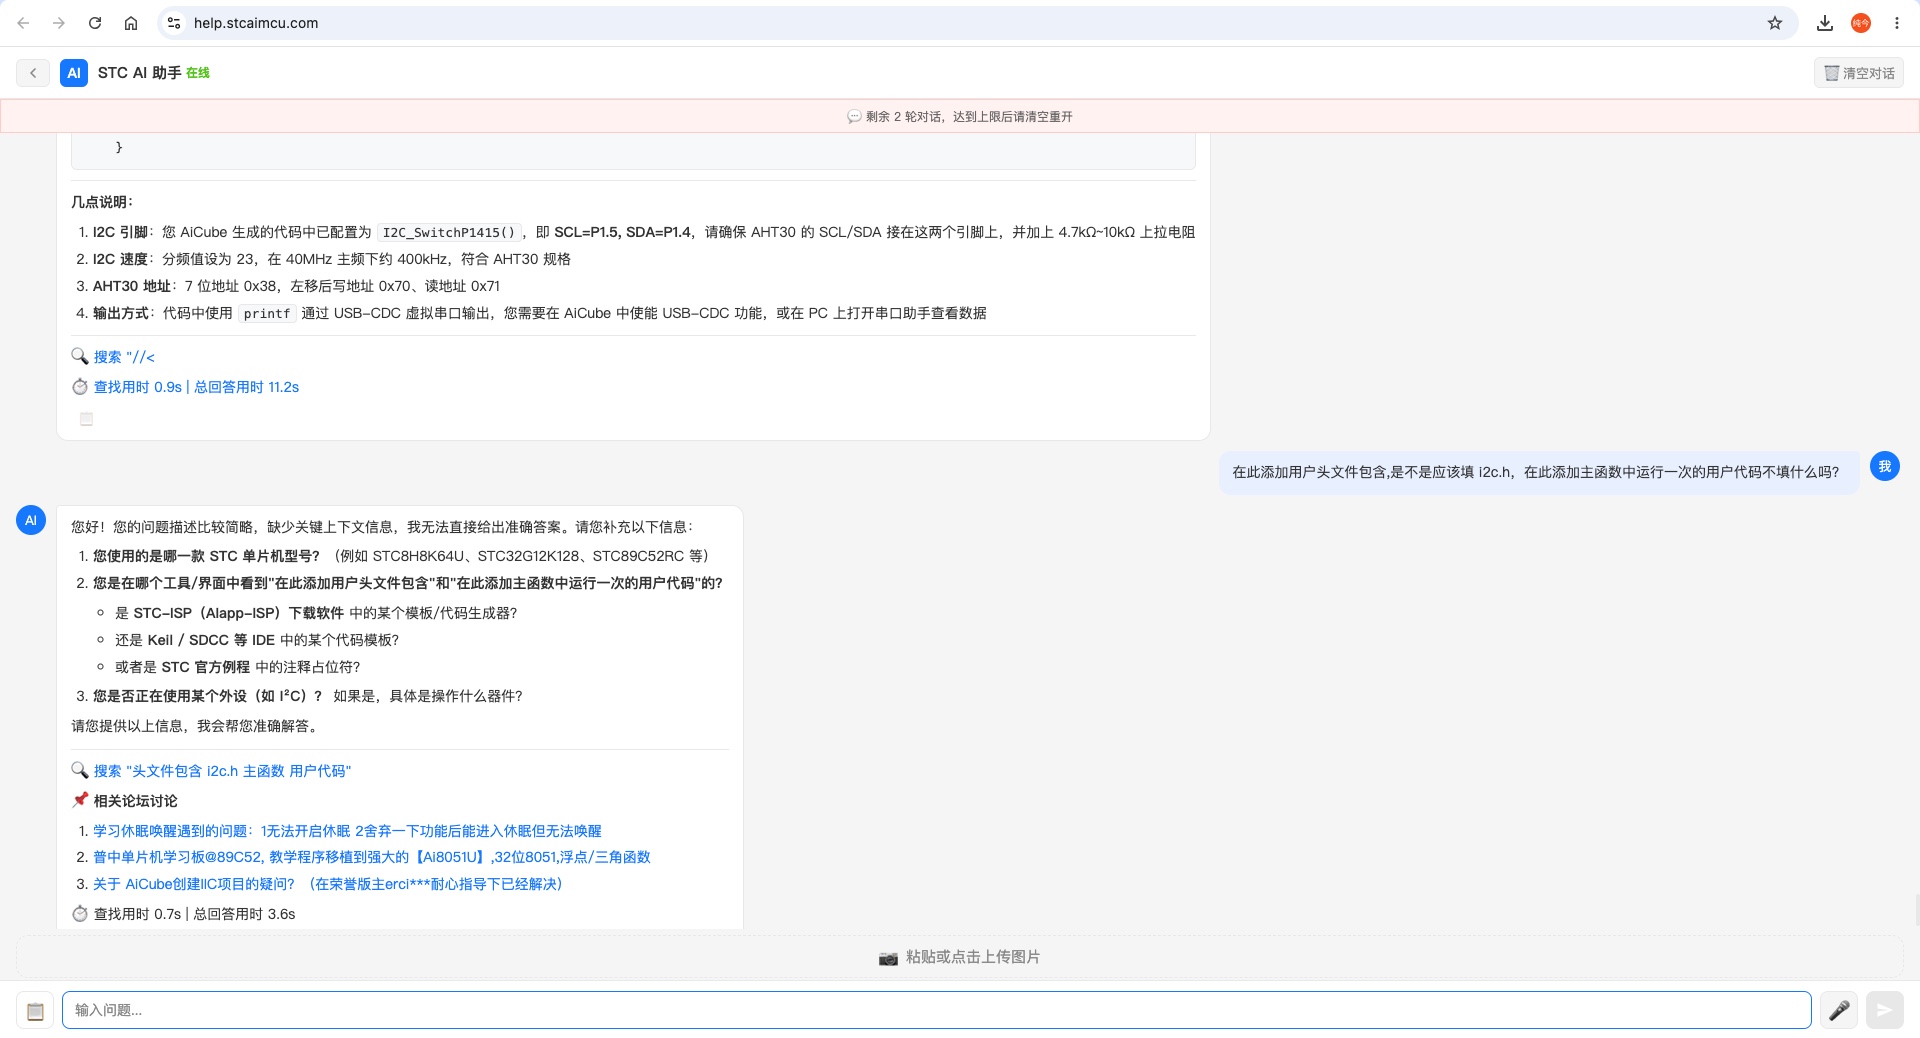Open the browser three-dot menu
1920x1038 pixels.
point(1897,23)
